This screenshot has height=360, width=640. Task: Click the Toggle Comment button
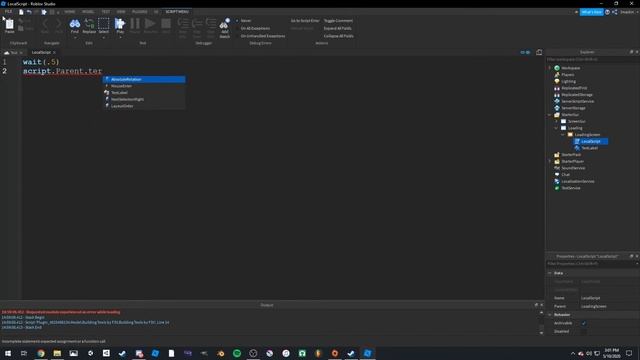click(x=338, y=20)
